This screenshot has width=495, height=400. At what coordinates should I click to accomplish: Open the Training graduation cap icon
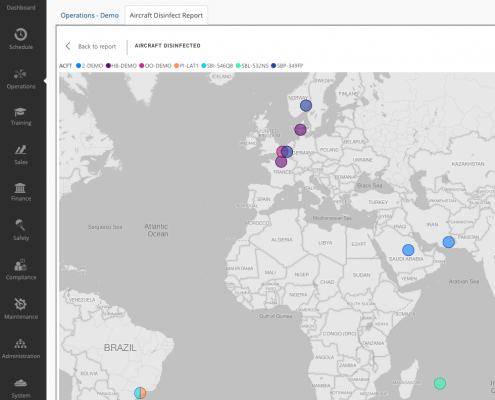(x=20, y=112)
